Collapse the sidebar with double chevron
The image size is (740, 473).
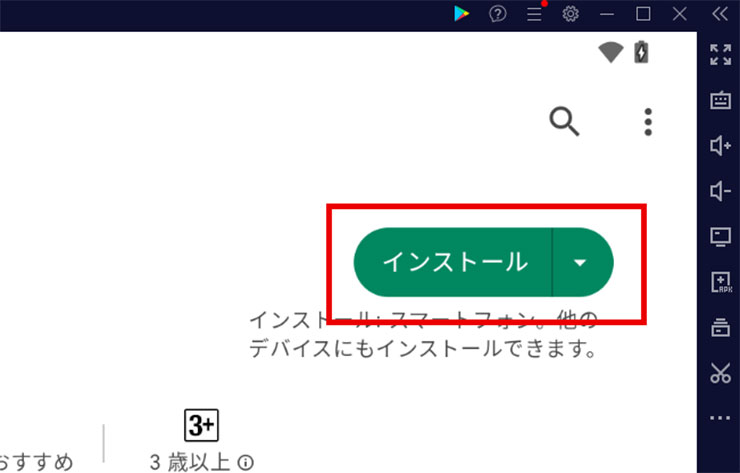[720, 14]
